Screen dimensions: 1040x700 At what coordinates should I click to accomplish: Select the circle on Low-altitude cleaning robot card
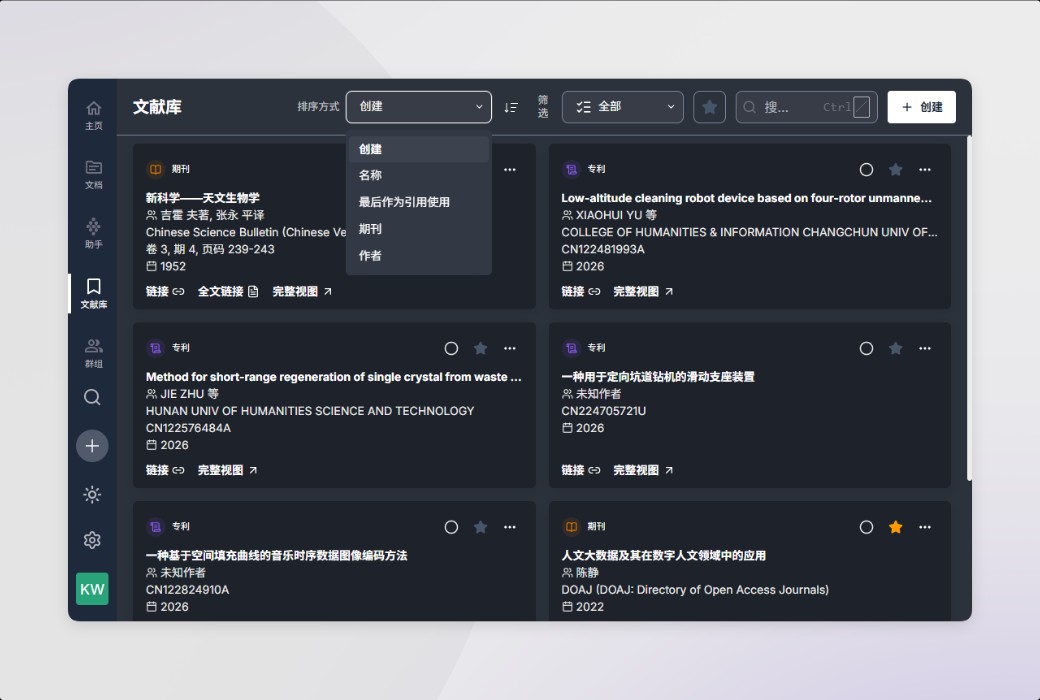click(866, 170)
